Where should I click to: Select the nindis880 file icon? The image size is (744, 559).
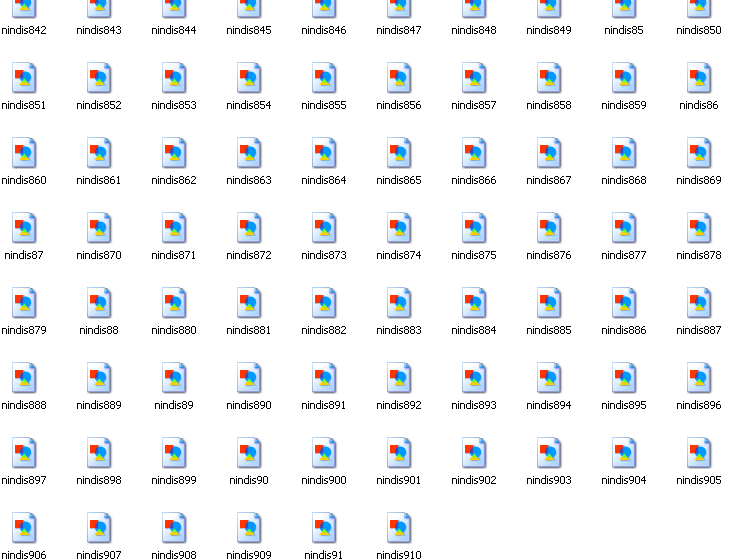pyautogui.click(x=174, y=303)
